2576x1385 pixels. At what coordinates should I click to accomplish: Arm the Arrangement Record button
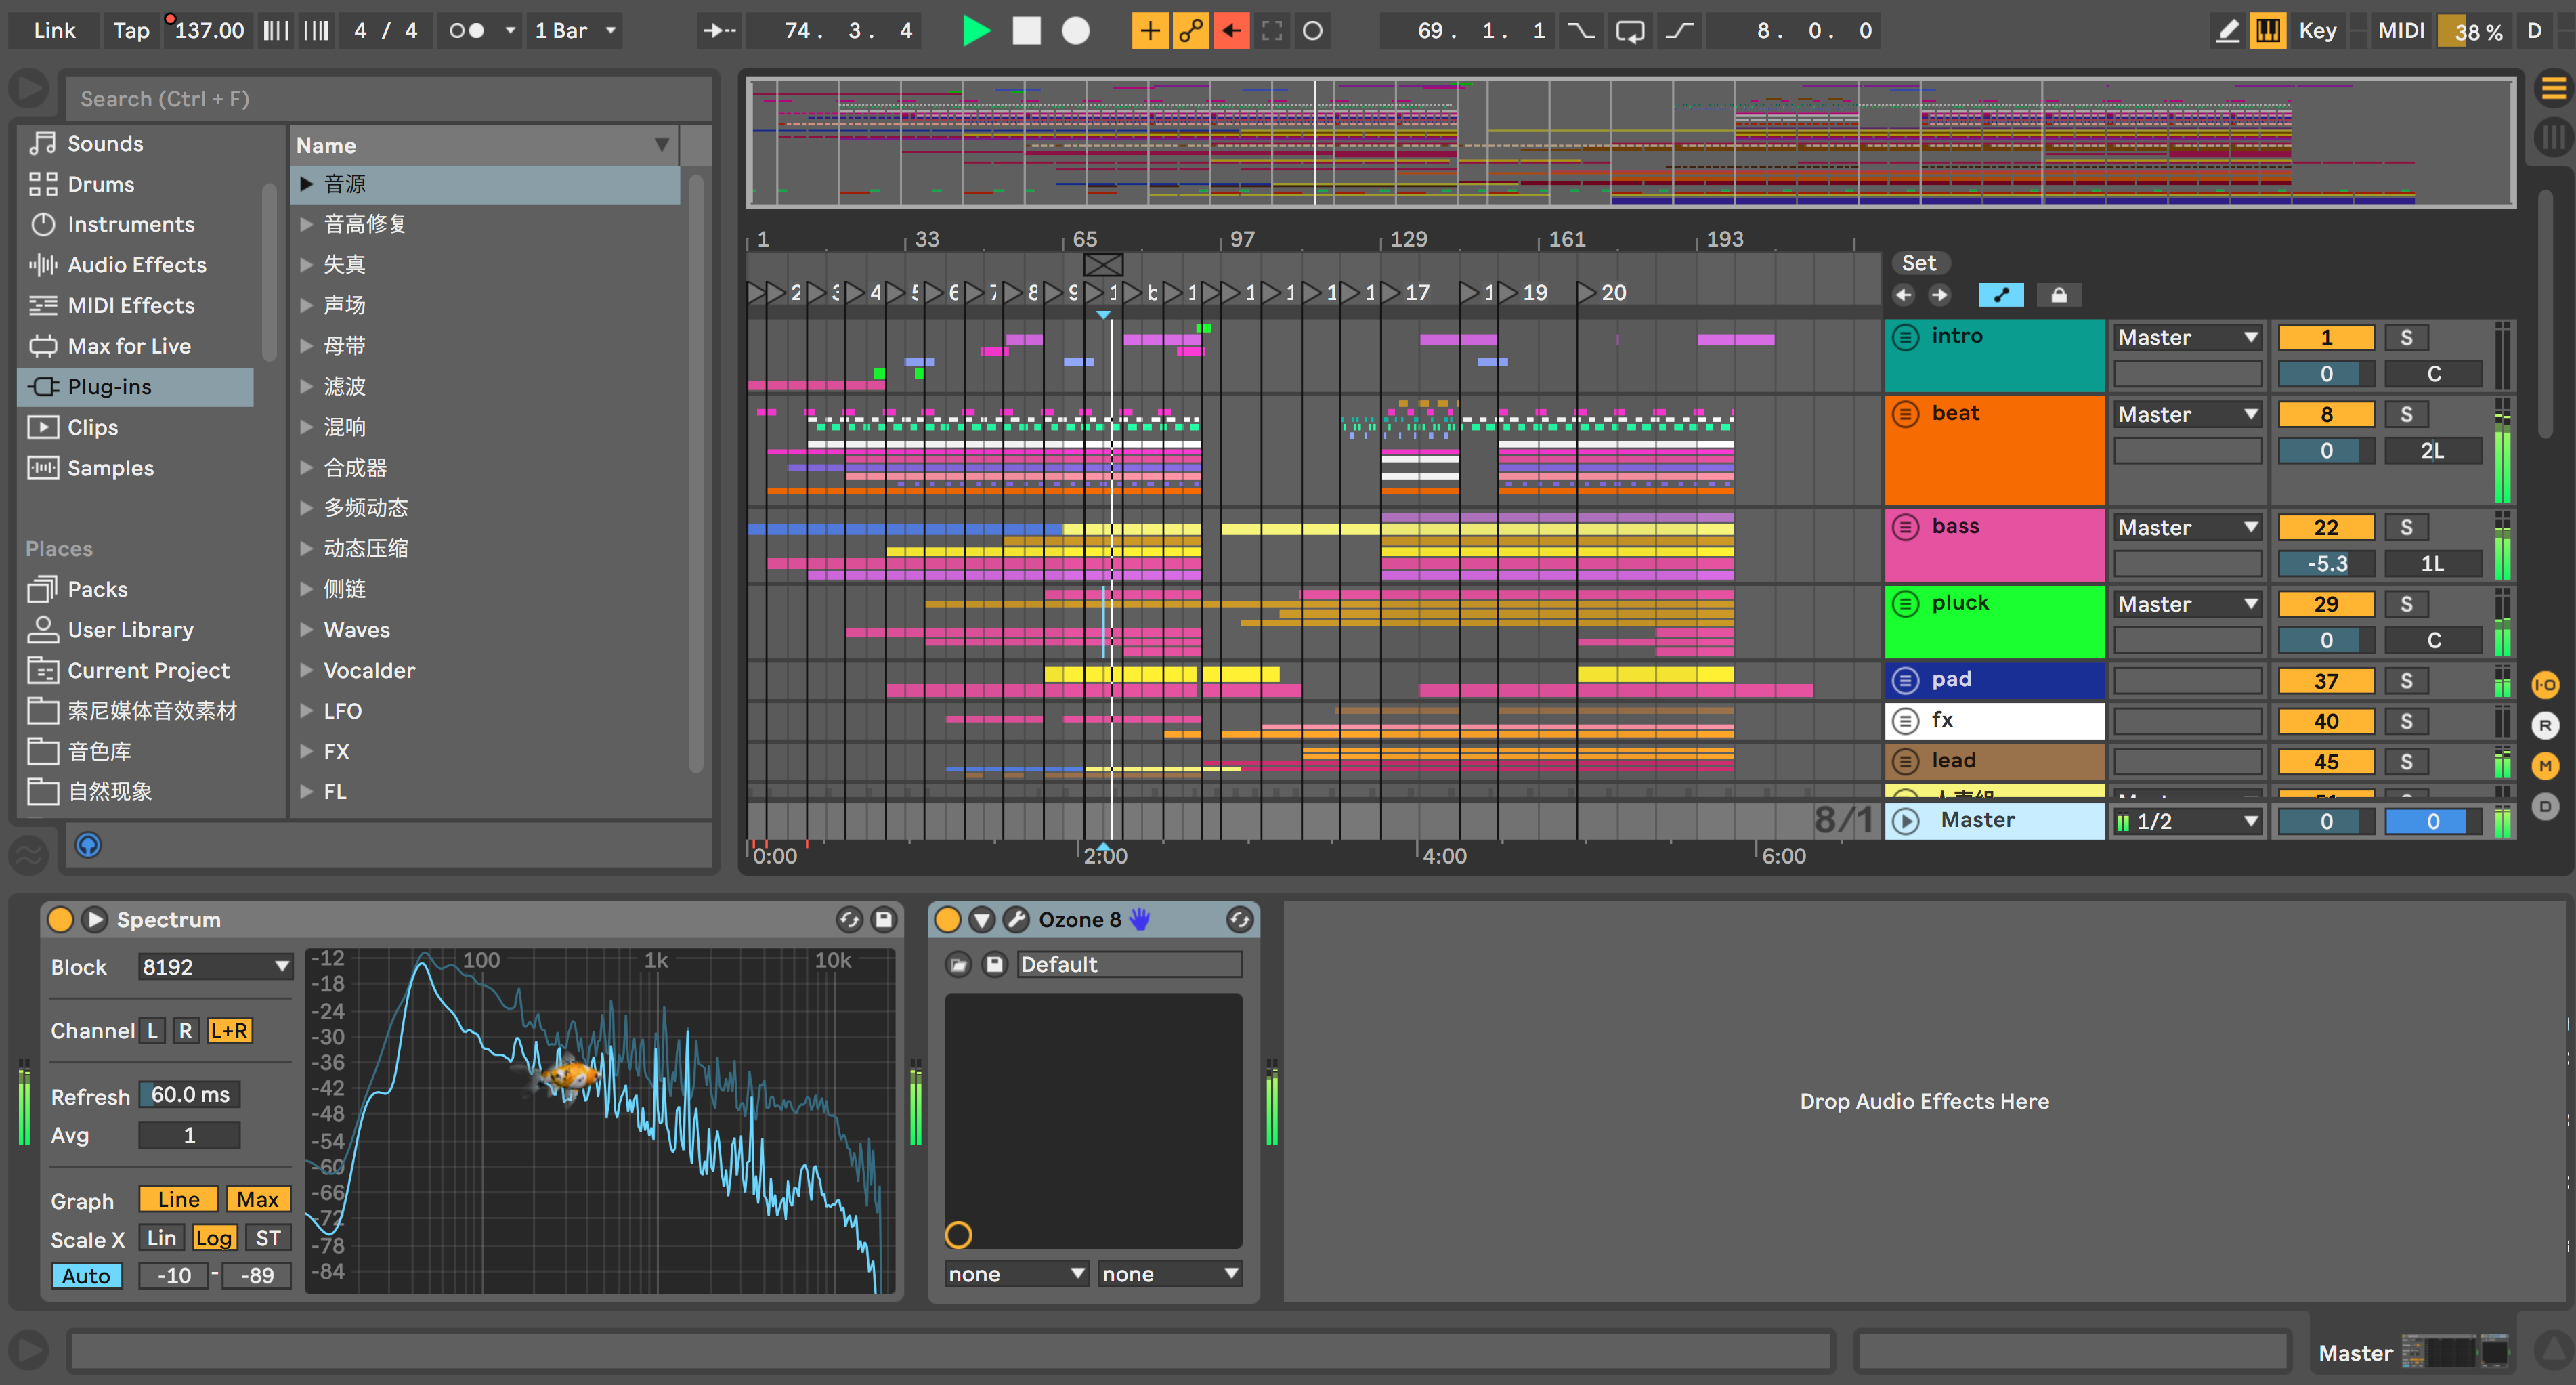[x=1076, y=31]
